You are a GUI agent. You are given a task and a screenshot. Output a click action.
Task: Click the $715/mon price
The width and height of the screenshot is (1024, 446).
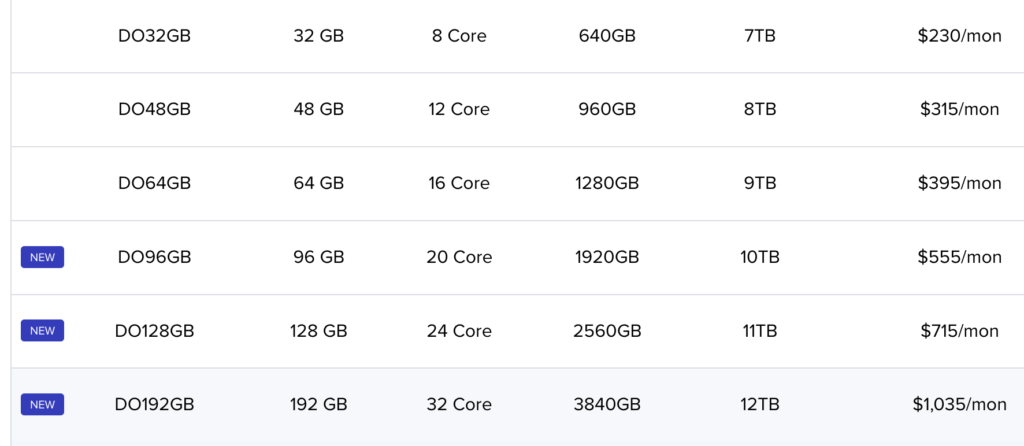tap(959, 331)
